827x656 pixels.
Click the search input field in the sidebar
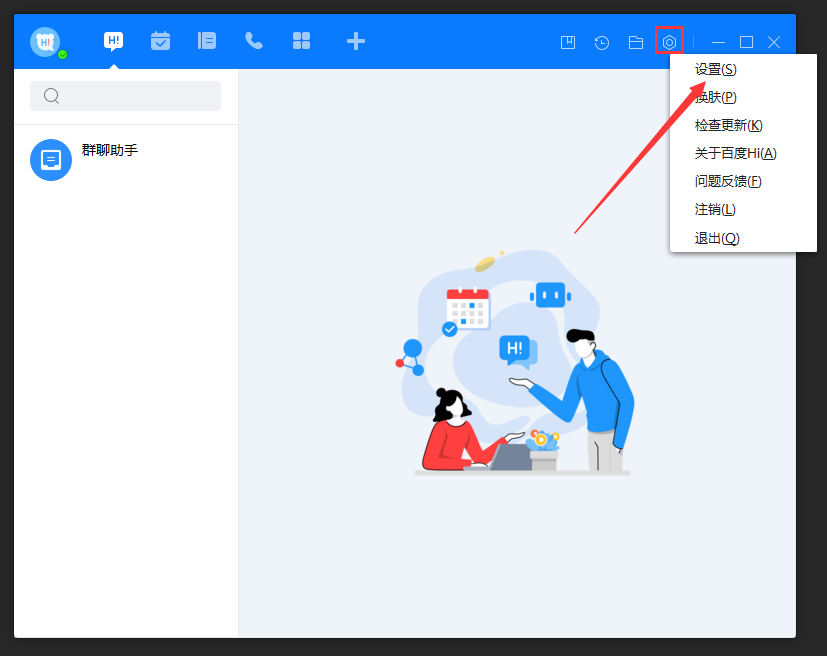pyautogui.click(x=124, y=95)
